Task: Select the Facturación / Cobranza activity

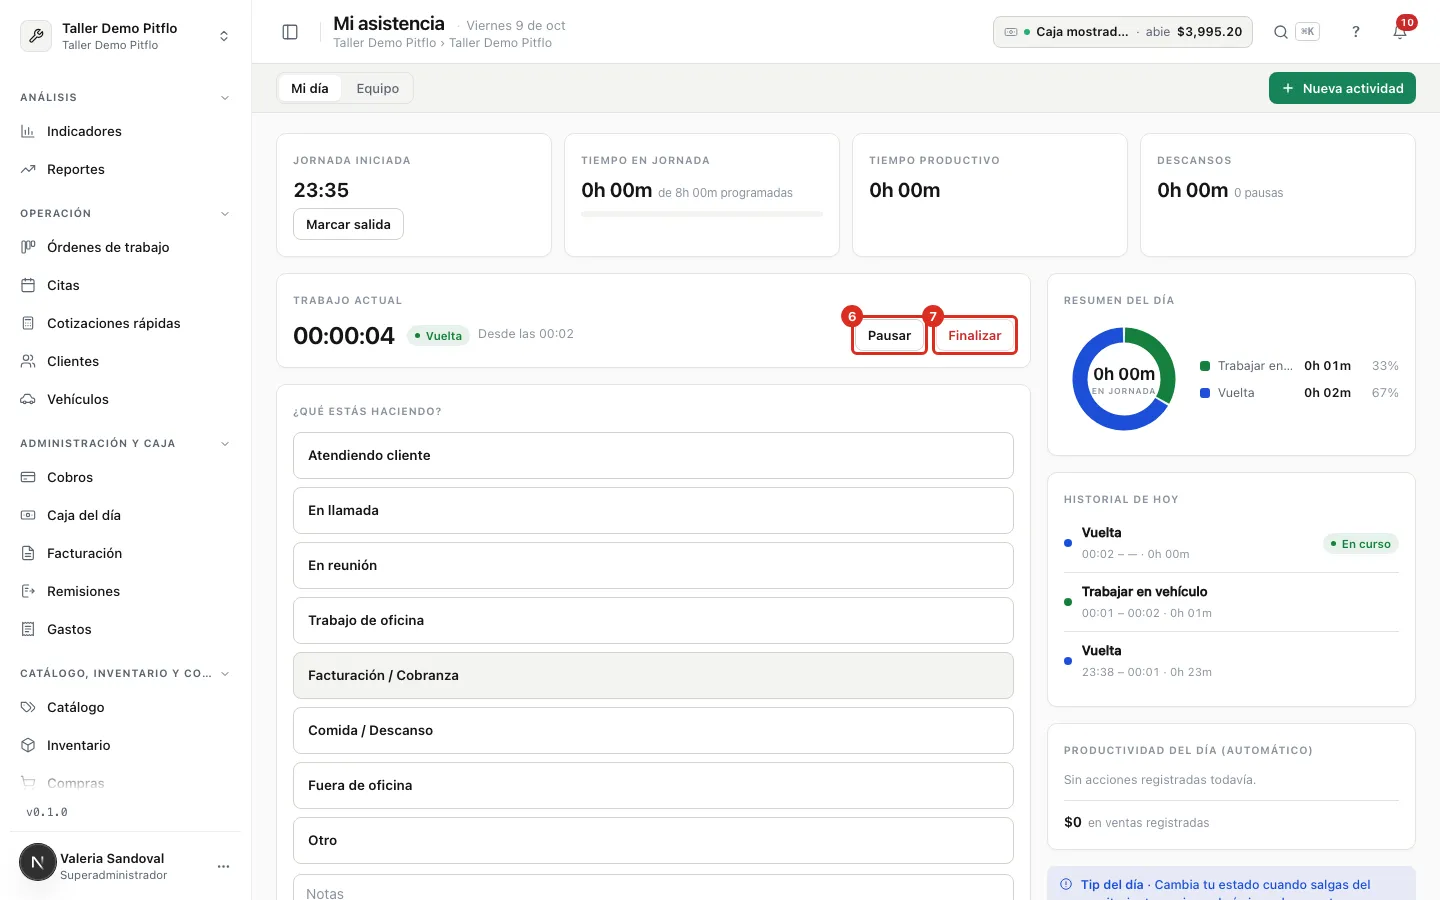Action: [x=653, y=675]
